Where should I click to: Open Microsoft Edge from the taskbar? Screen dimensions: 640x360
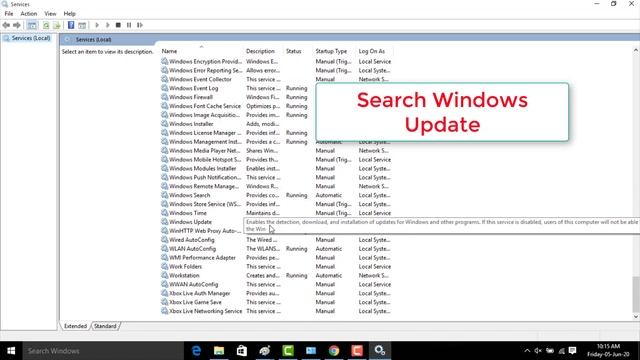tap(196, 351)
